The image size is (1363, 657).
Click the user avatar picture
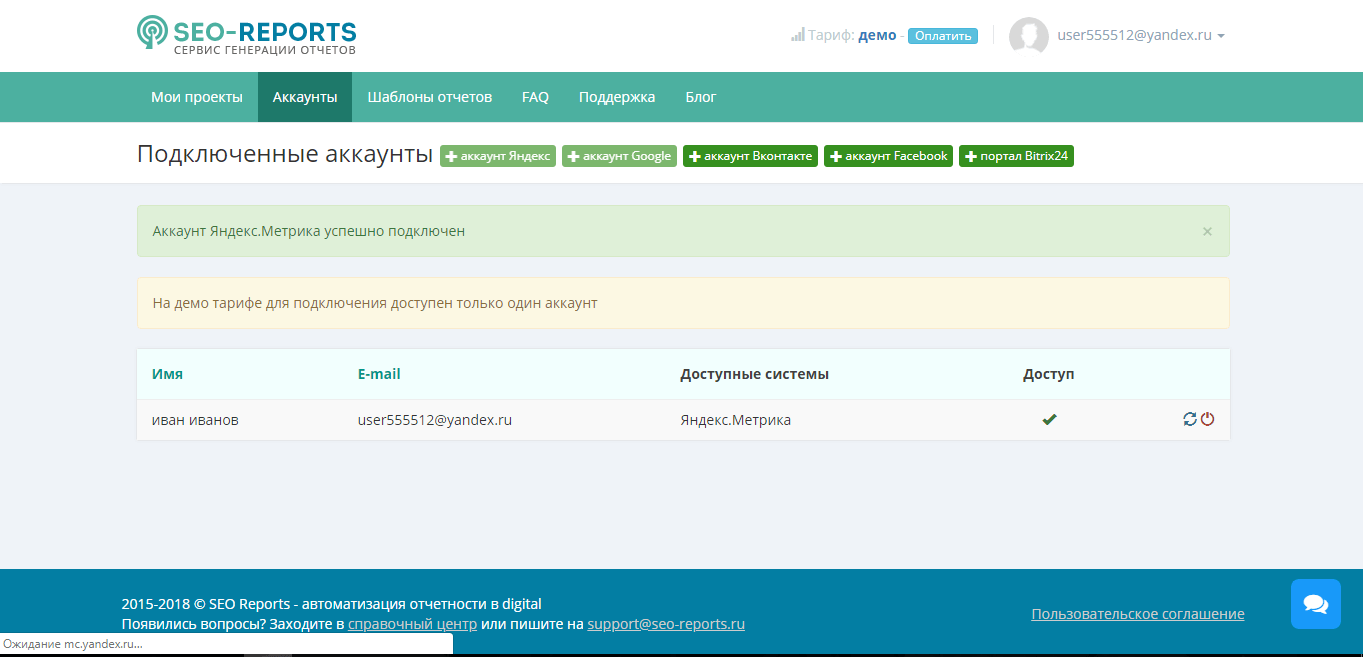pyautogui.click(x=1028, y=36)
